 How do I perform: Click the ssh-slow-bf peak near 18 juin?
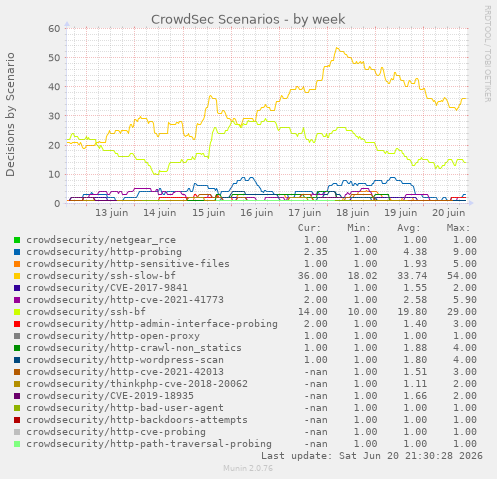[337, 48]
